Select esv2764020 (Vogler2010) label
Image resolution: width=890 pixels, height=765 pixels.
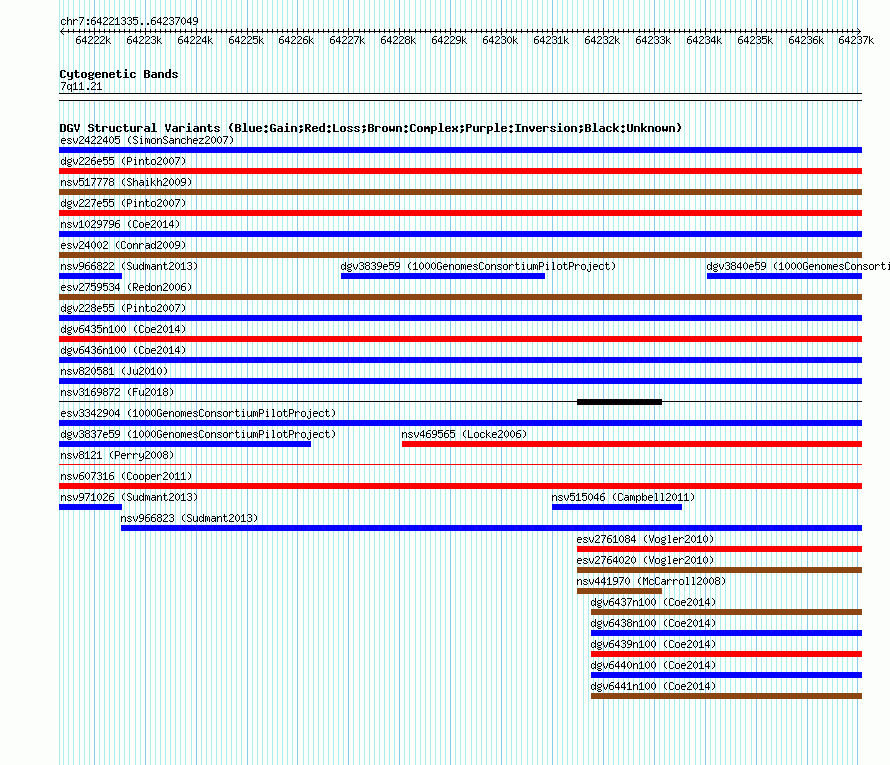click(645, 560)
